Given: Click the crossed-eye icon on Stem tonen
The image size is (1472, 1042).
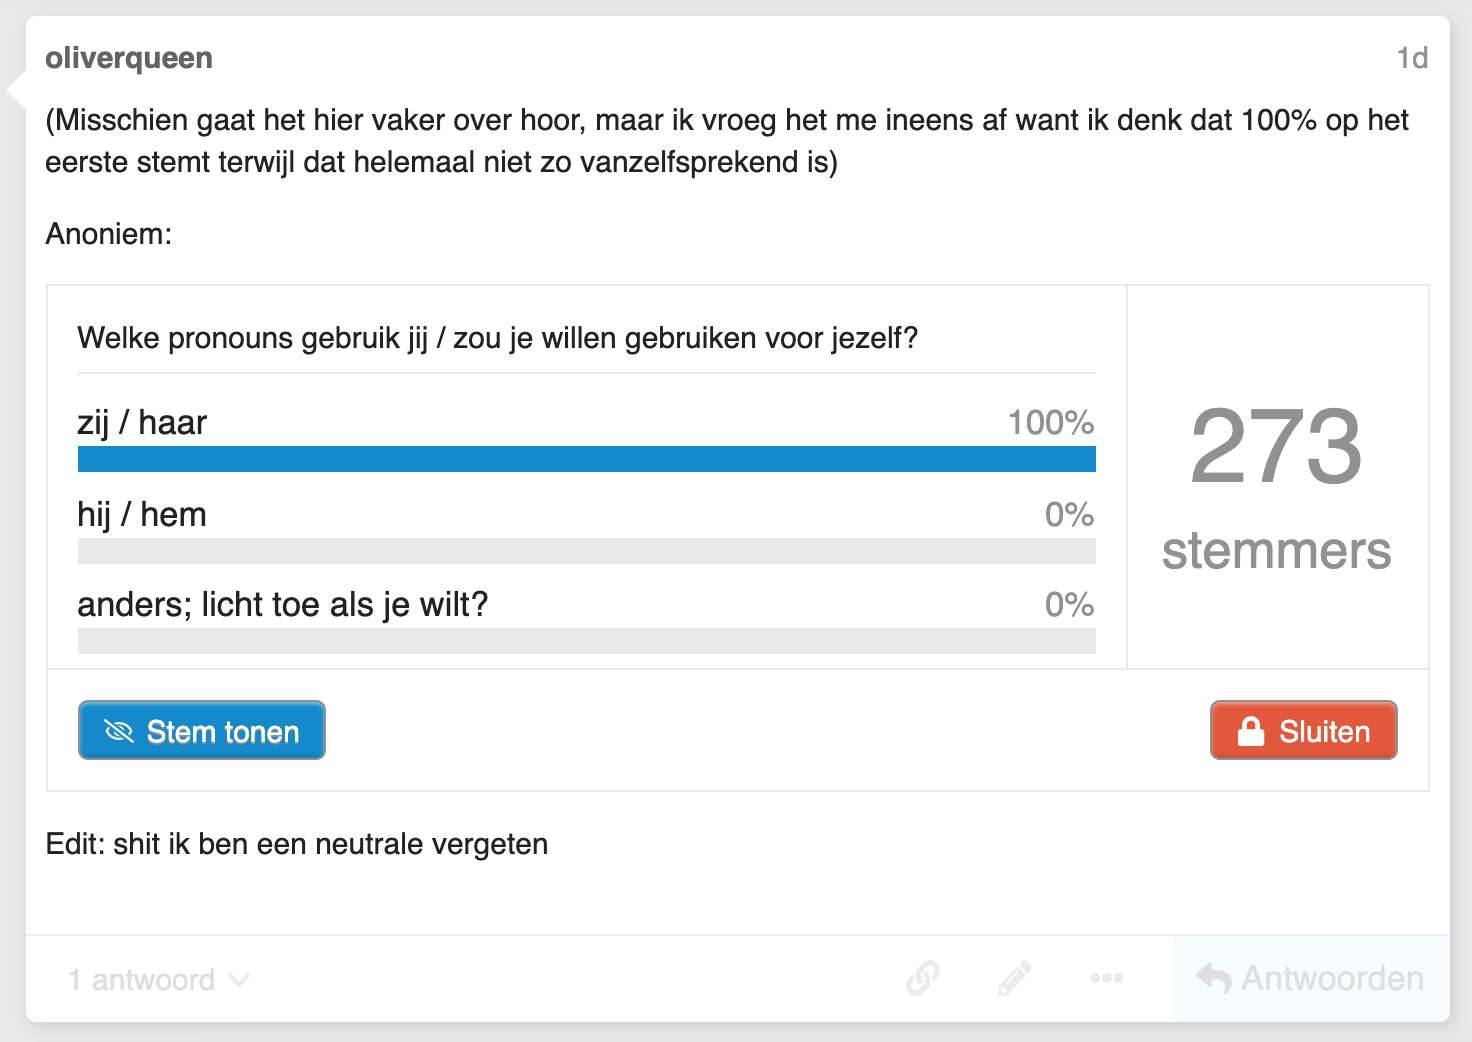Looking at the screenshot, I should pyautogui.click(x=119, y=732).
